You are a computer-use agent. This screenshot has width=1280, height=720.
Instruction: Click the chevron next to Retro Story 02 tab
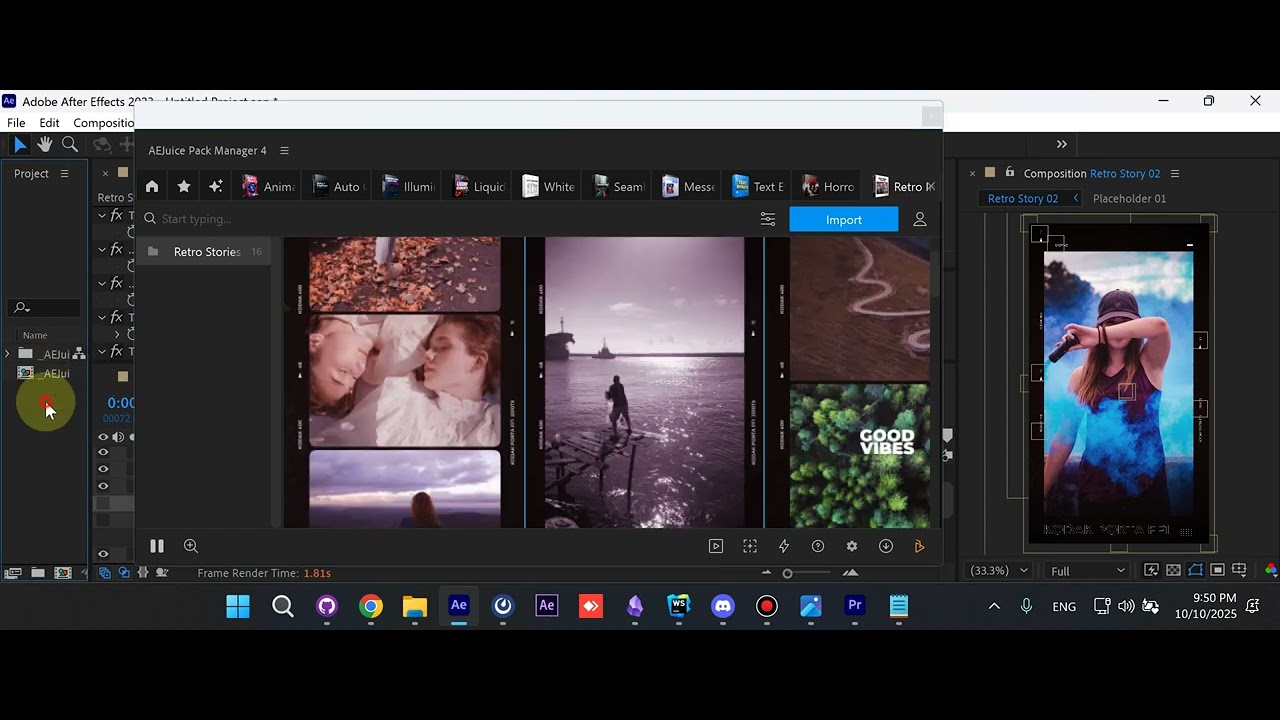click(x=1076, y=199)
